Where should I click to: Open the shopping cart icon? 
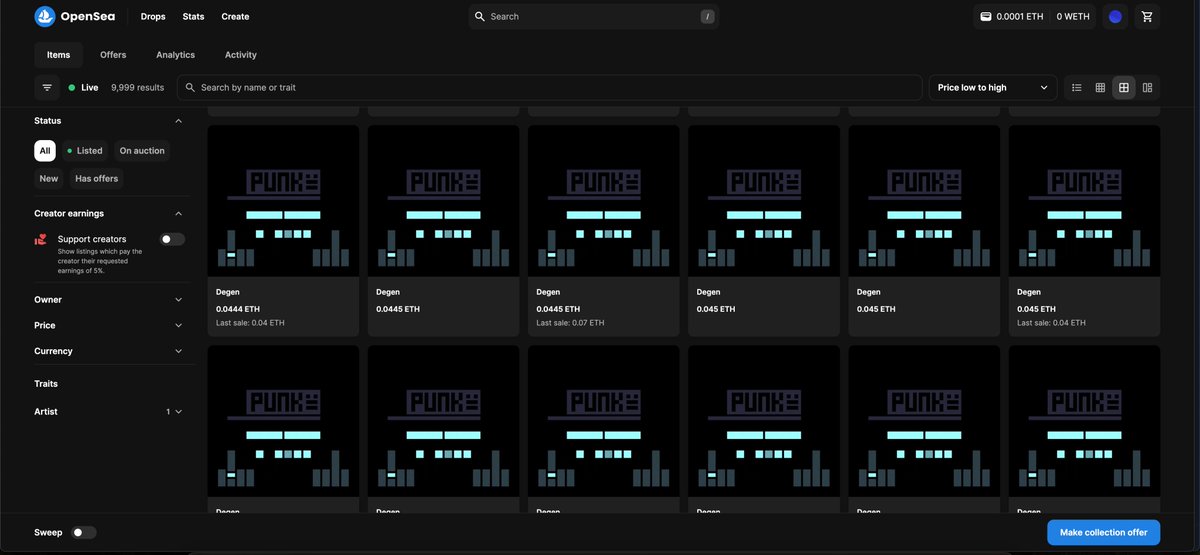tap(1147, 17)
